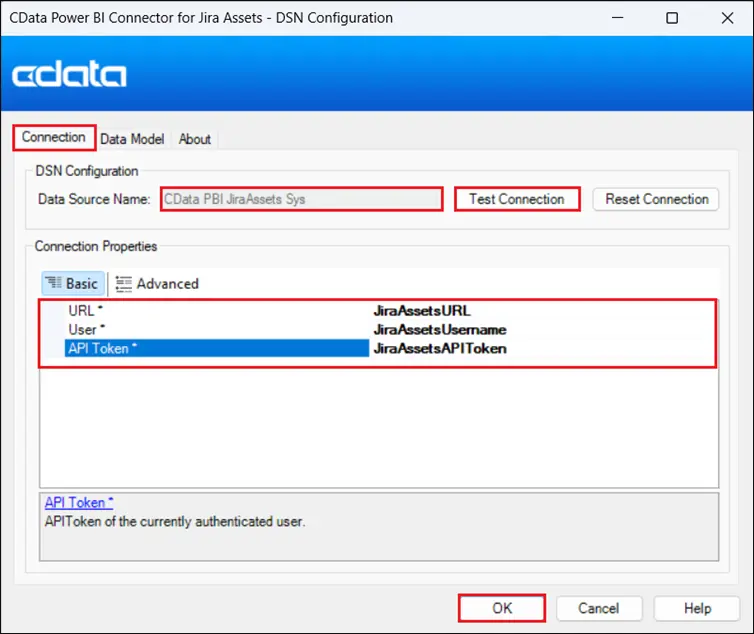
Task: Click the Data Source Name field
Action: [x=301, y=199]
